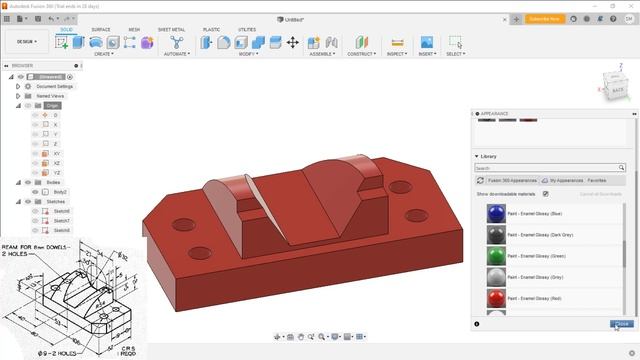Viewport: 640px width, 360px height.
Task: Select the Shell tool
Action: [x=241, y=42]
